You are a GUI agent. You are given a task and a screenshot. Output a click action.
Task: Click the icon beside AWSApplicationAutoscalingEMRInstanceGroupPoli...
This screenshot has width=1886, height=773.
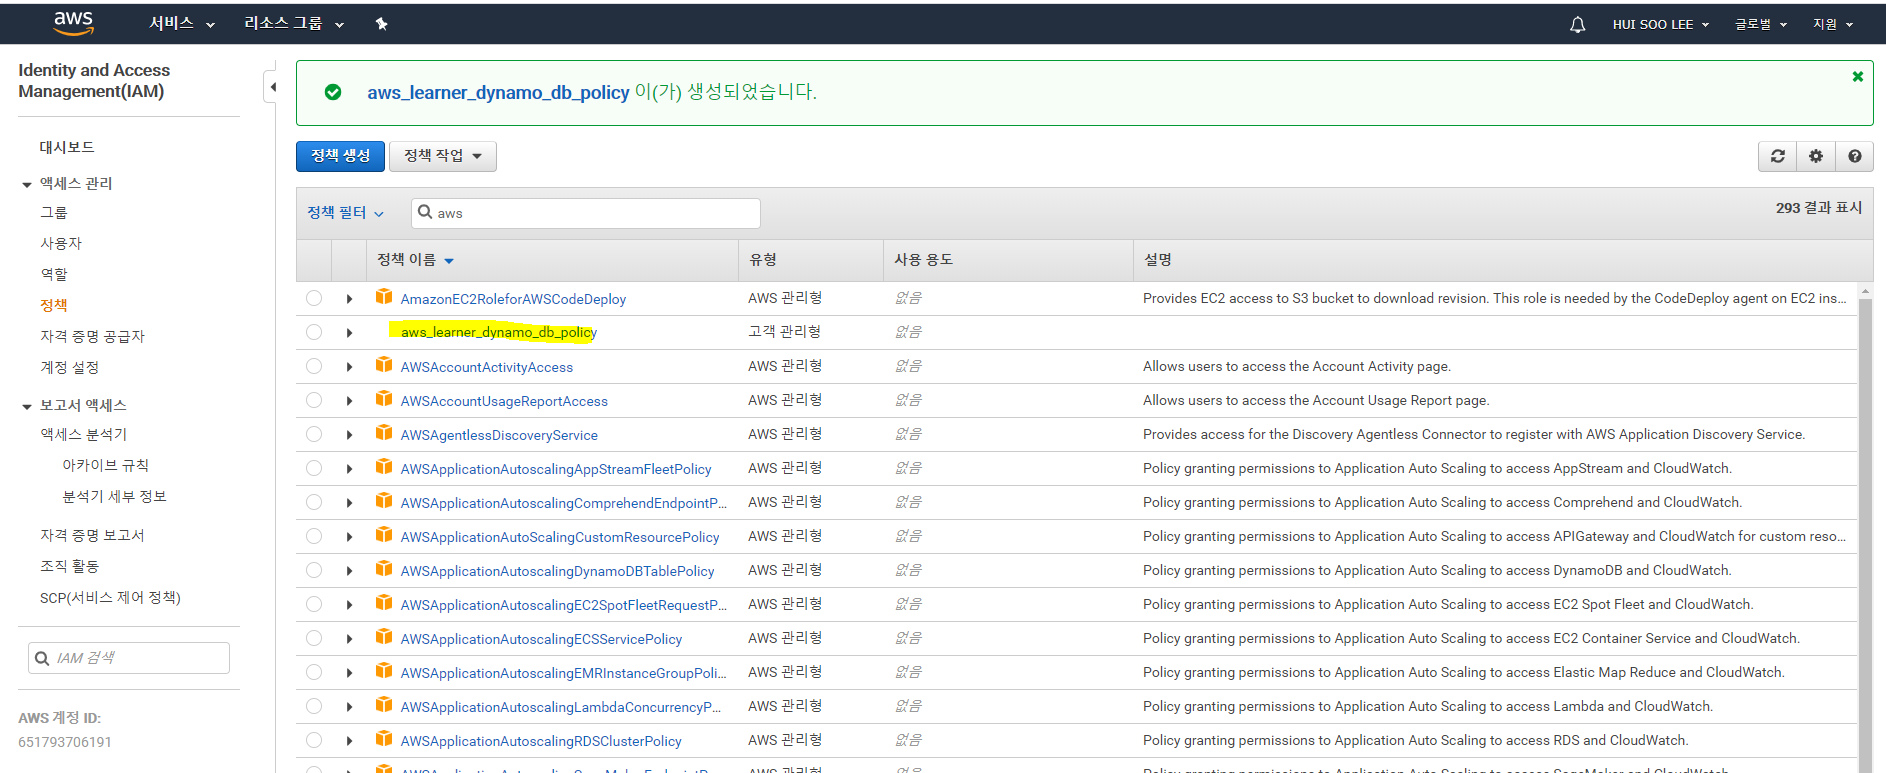[384, 671]
